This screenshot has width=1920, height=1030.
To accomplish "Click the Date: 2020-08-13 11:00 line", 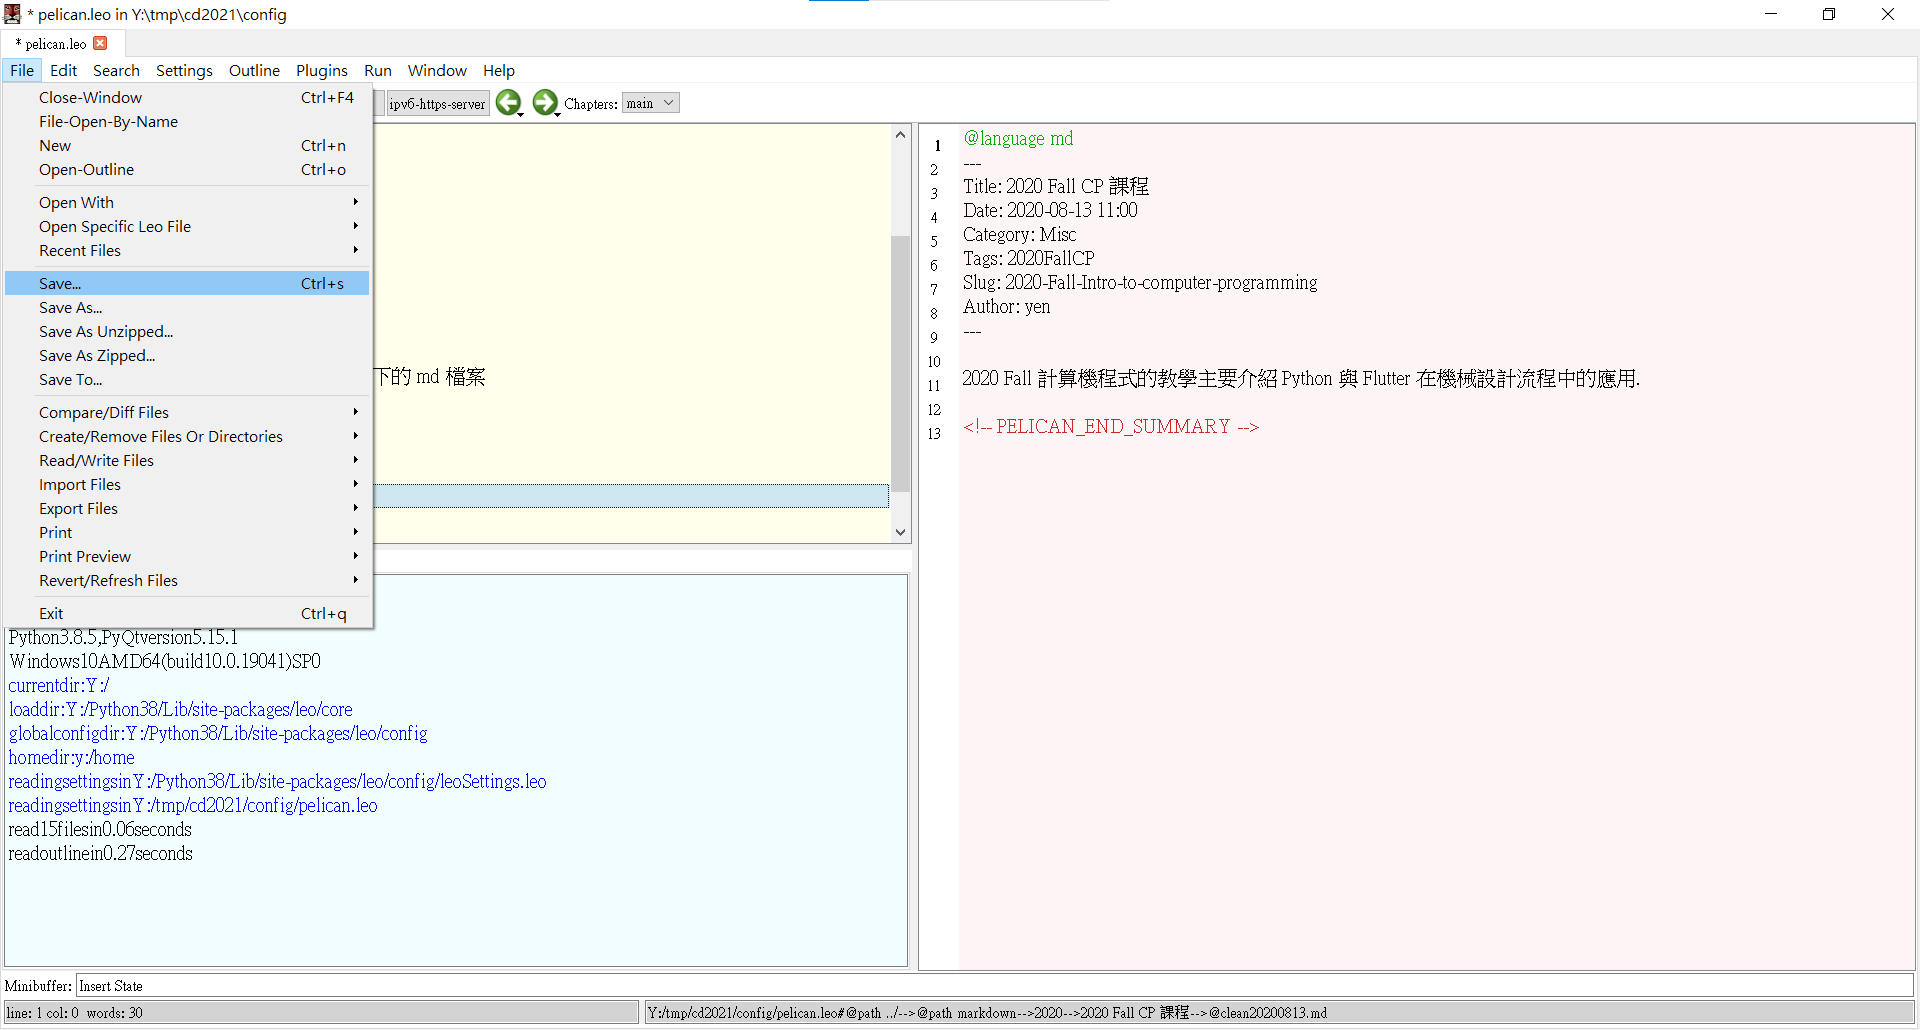I will 1050,210.
